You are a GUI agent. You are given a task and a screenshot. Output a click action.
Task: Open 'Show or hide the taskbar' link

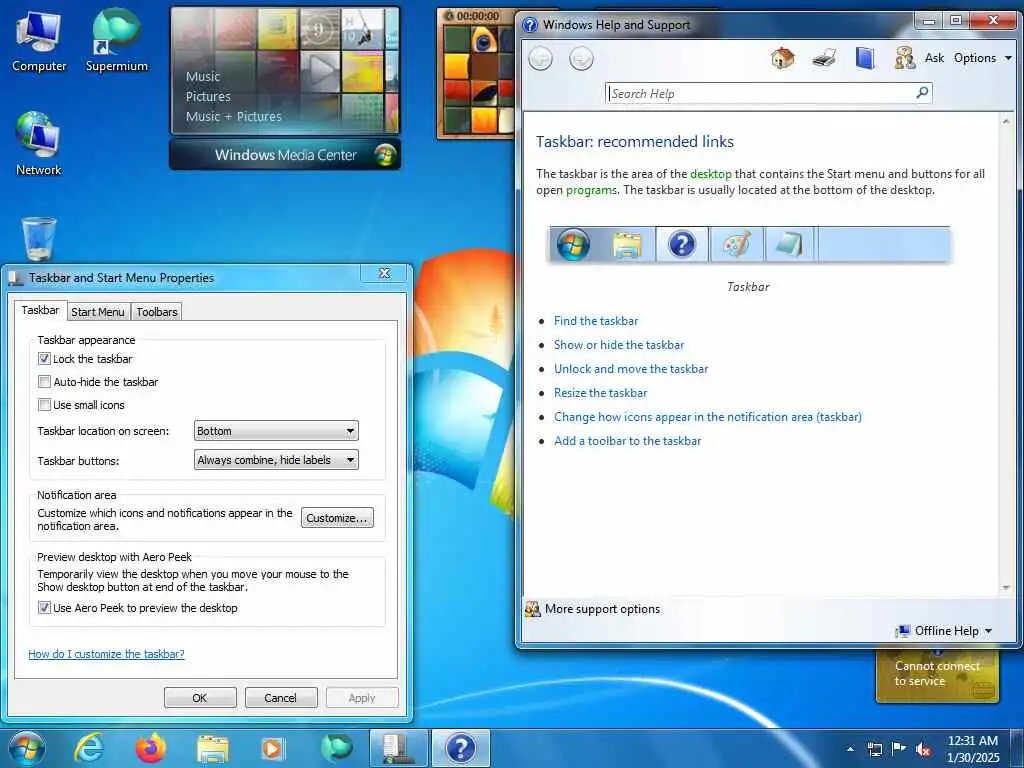[618, 345]
